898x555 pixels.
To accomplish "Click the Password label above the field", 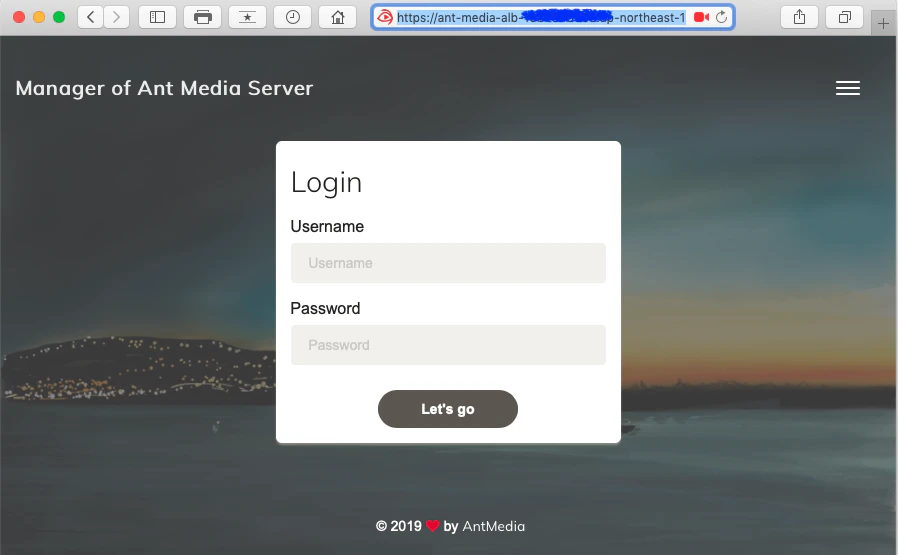I will coord(325,308).
